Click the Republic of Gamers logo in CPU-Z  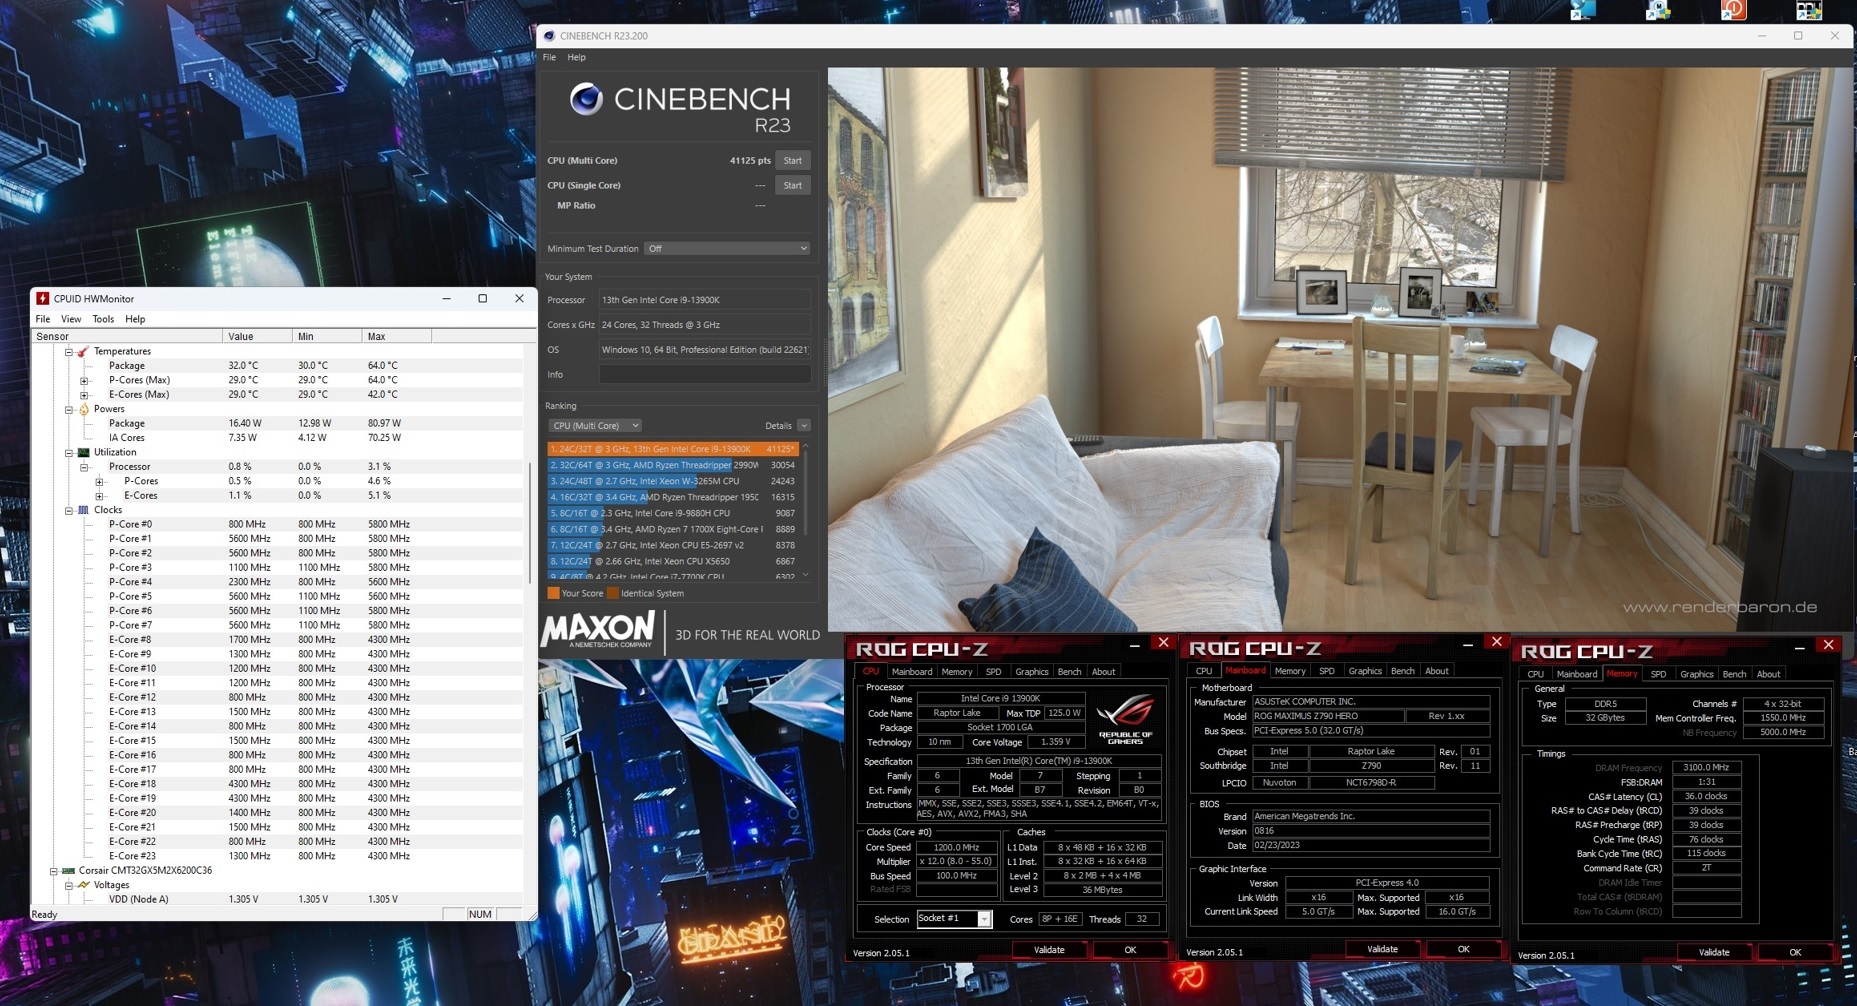pos(1125,720)
